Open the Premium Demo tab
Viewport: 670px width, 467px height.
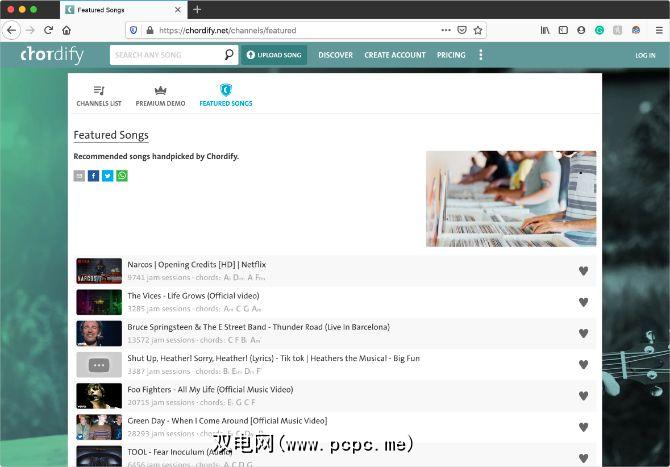tap(160, 96)
